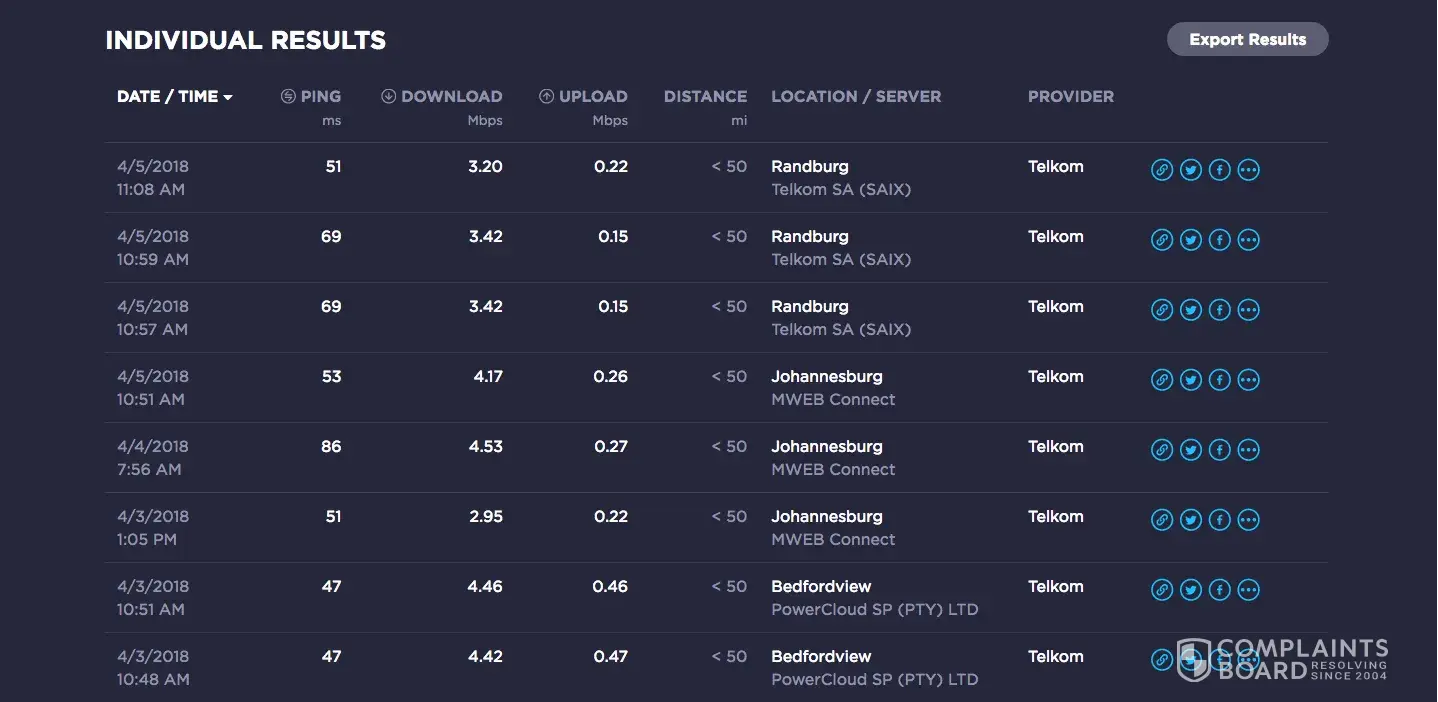Open more options for 7:56 AM result
1438x702 pixels.
(x=1248, y=450)
